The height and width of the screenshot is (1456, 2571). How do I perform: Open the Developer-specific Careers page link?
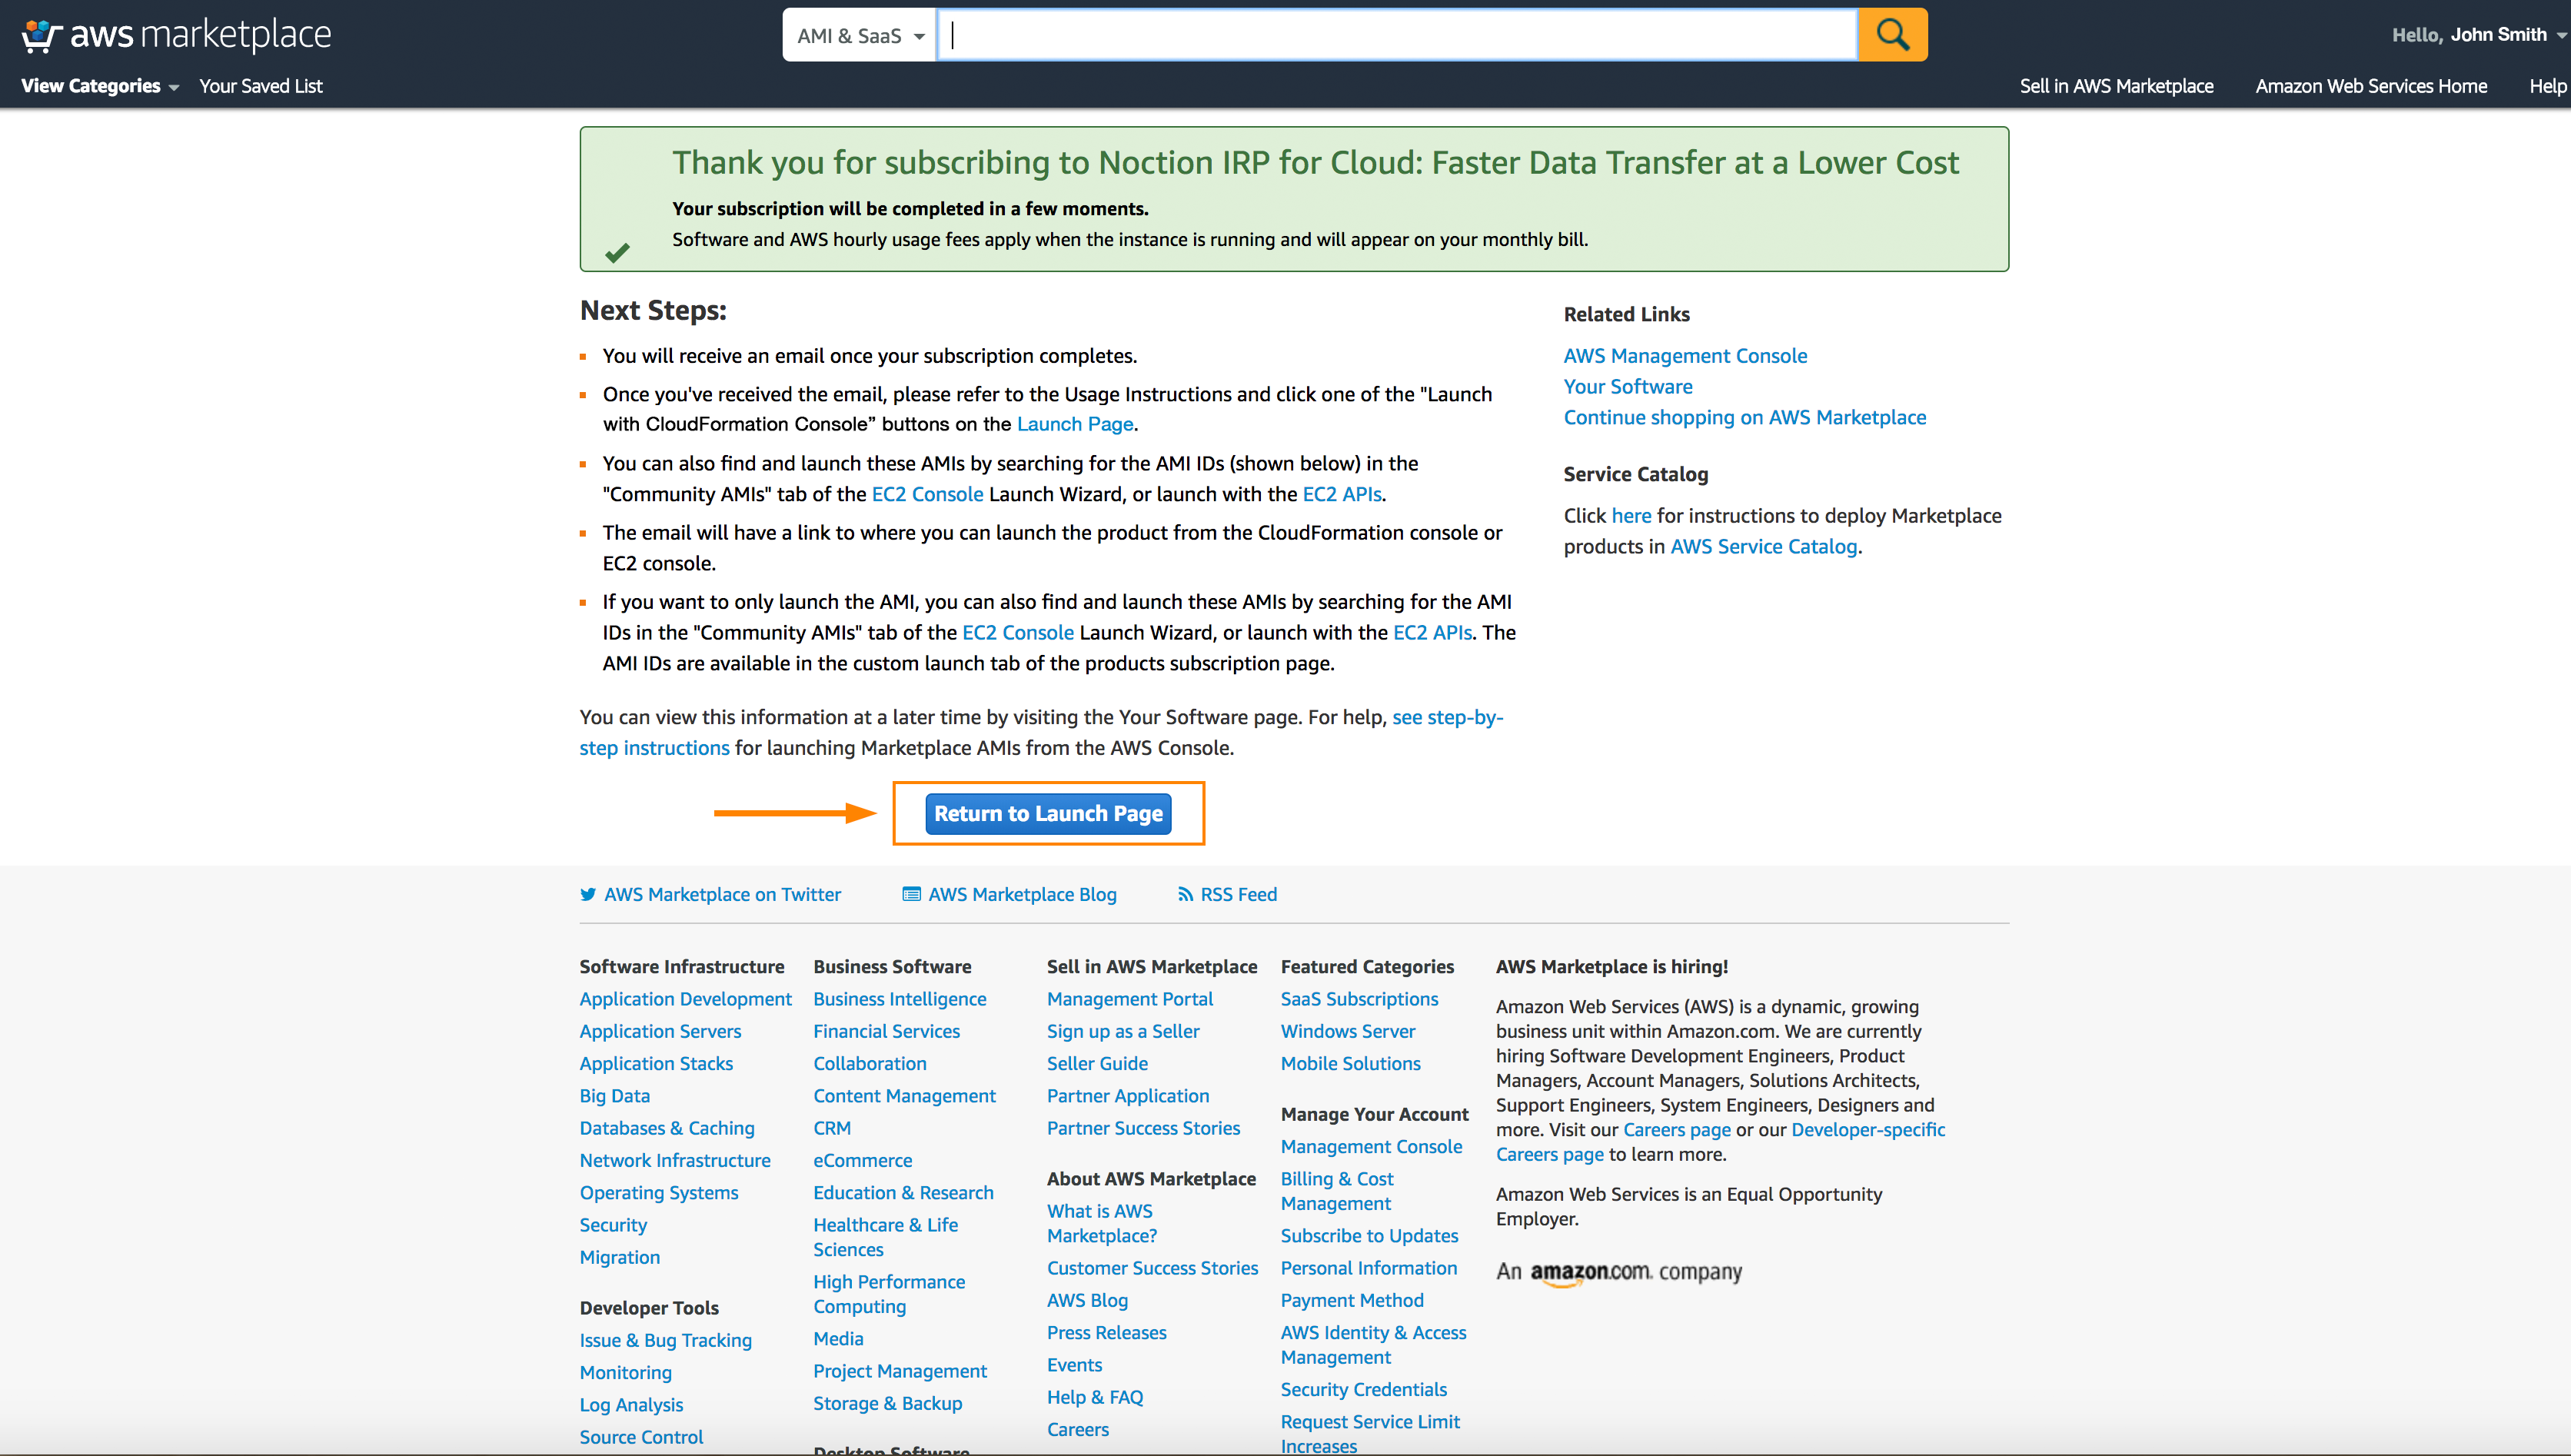1720,1142
